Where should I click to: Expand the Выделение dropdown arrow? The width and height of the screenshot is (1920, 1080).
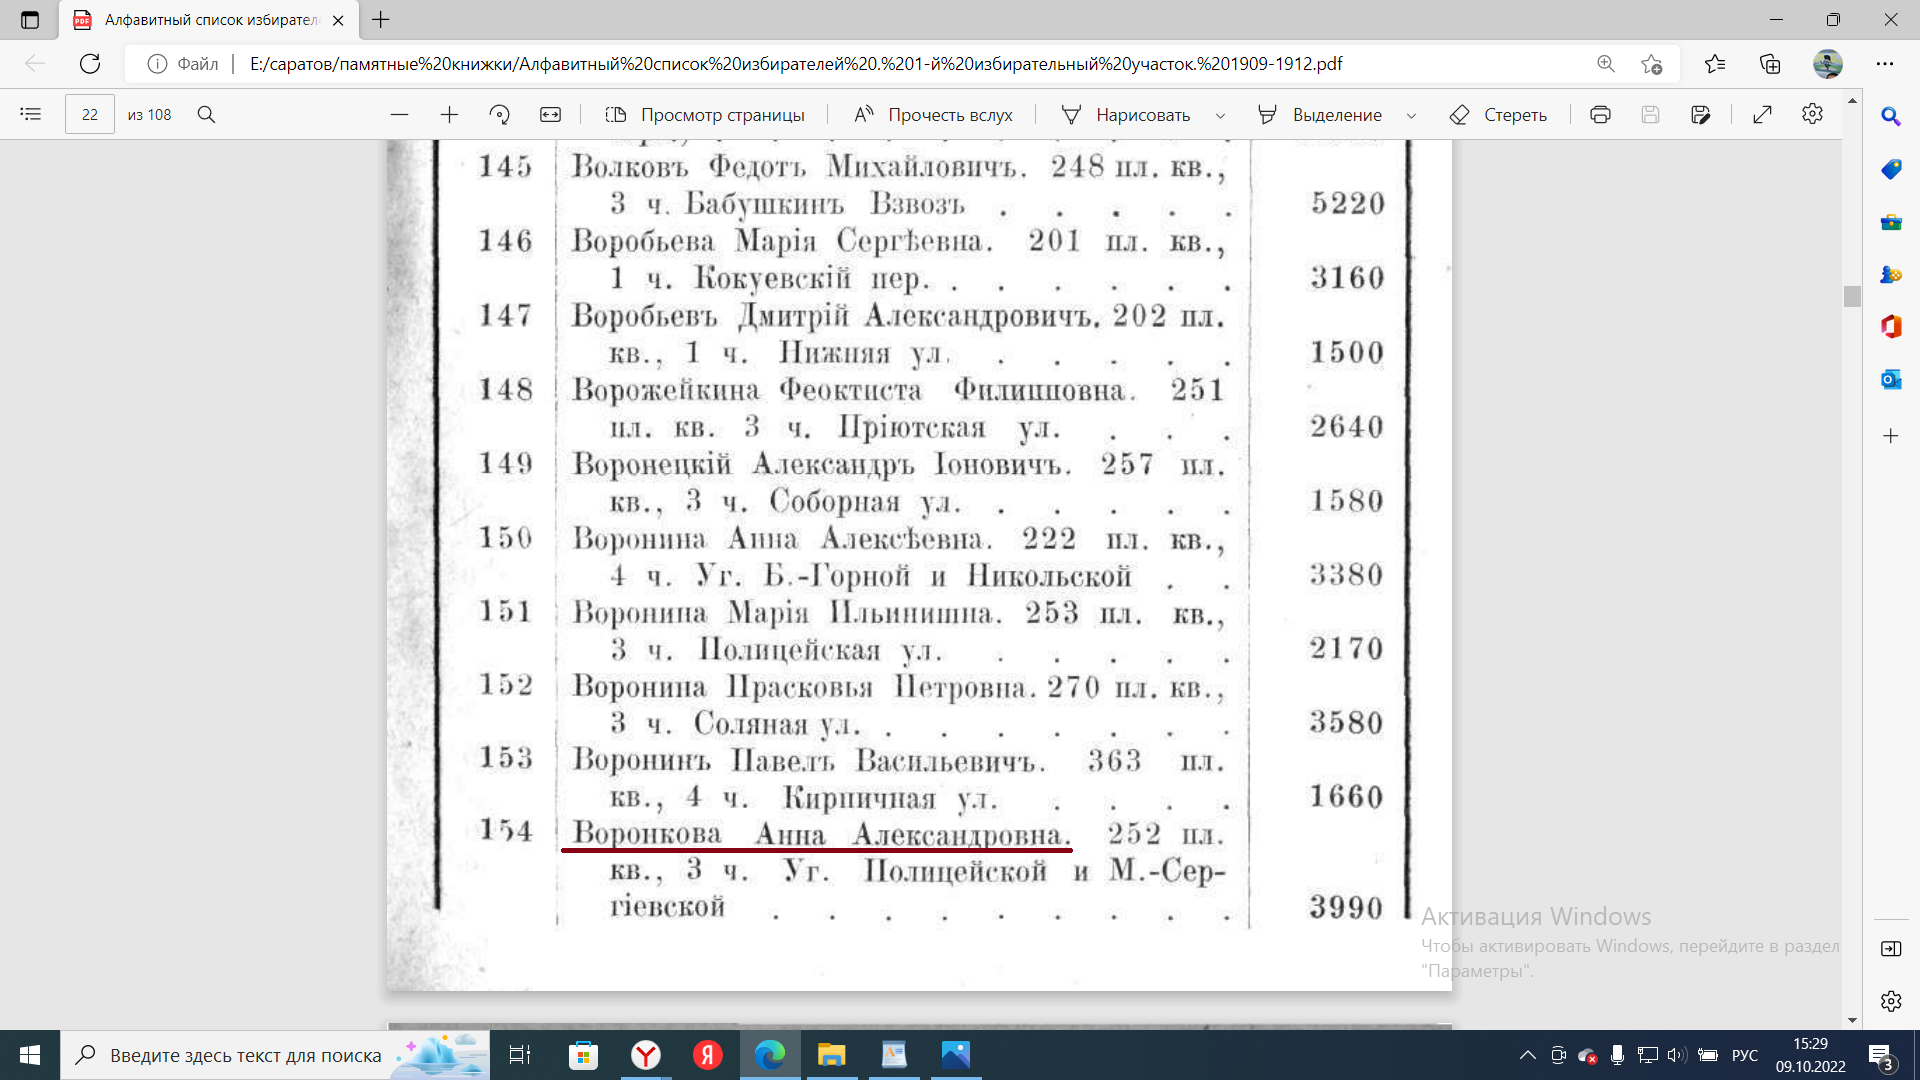[x=1411, y=116]
